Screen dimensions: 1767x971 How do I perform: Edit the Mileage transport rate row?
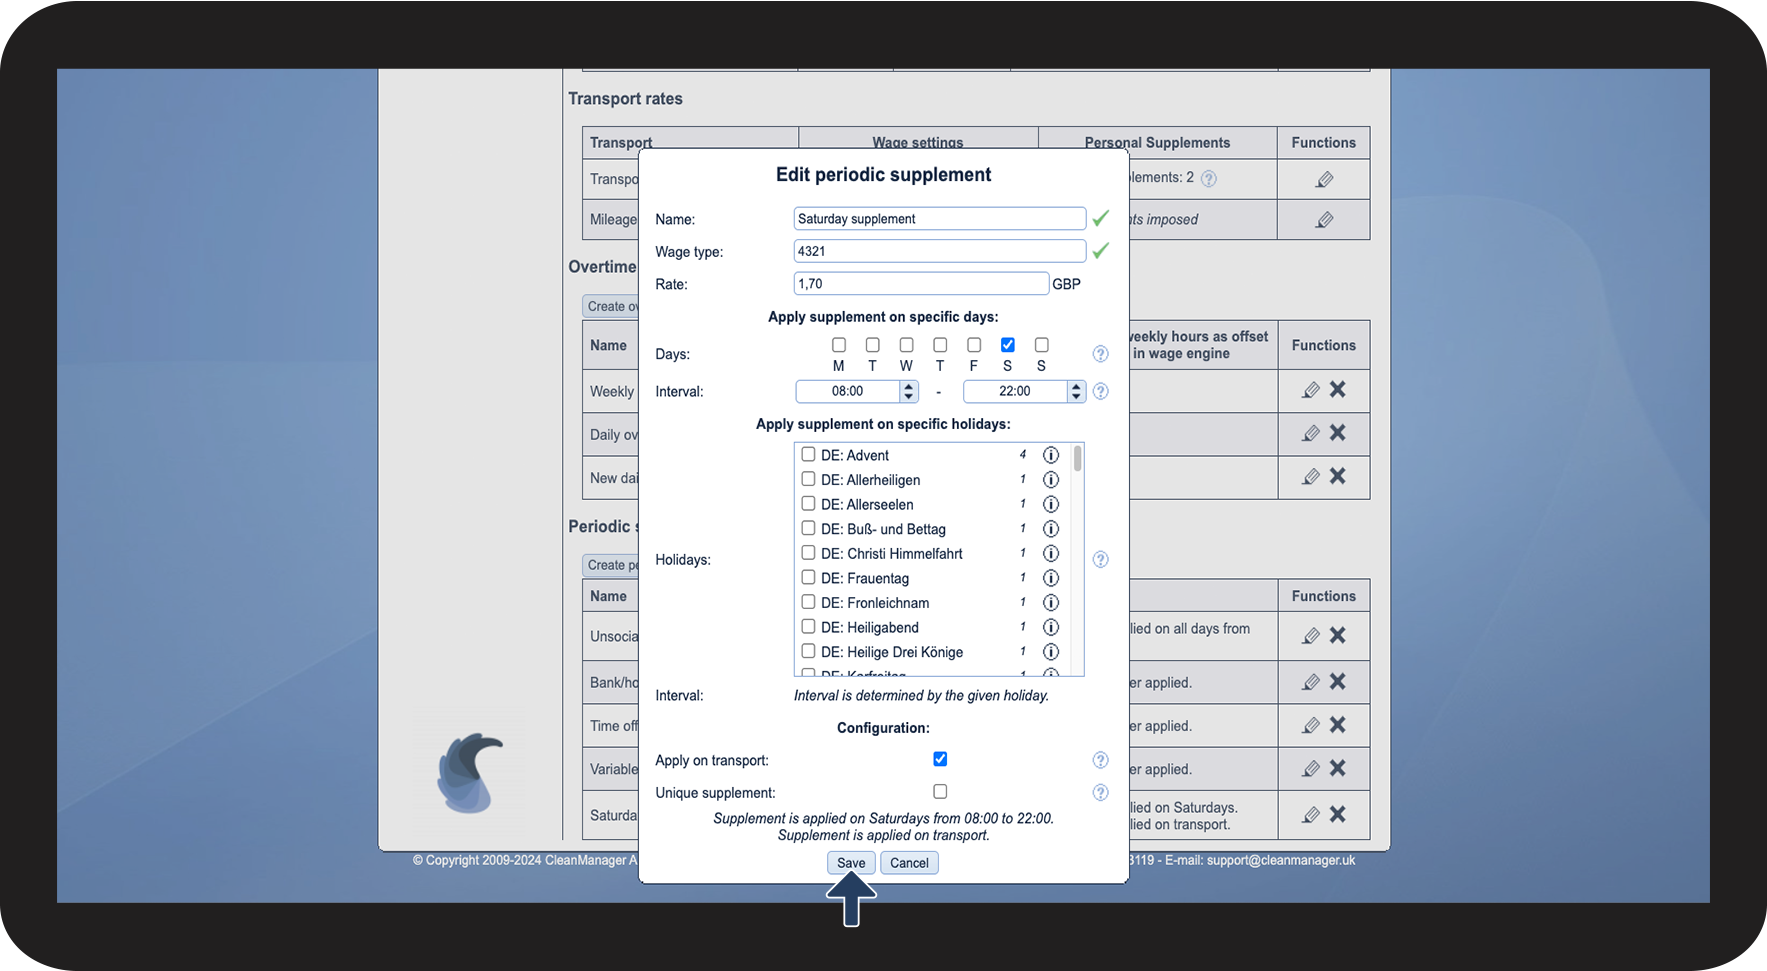point(1324,220)
